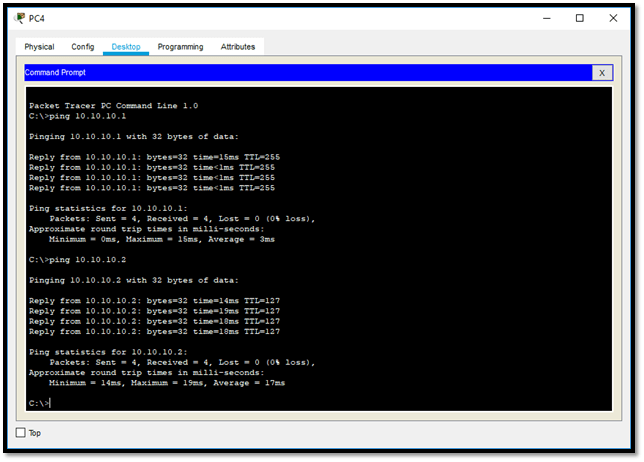This screenshot has width=644, height=462.
Task: Click the final C:\> prompt line
Action: click(40, 402)
